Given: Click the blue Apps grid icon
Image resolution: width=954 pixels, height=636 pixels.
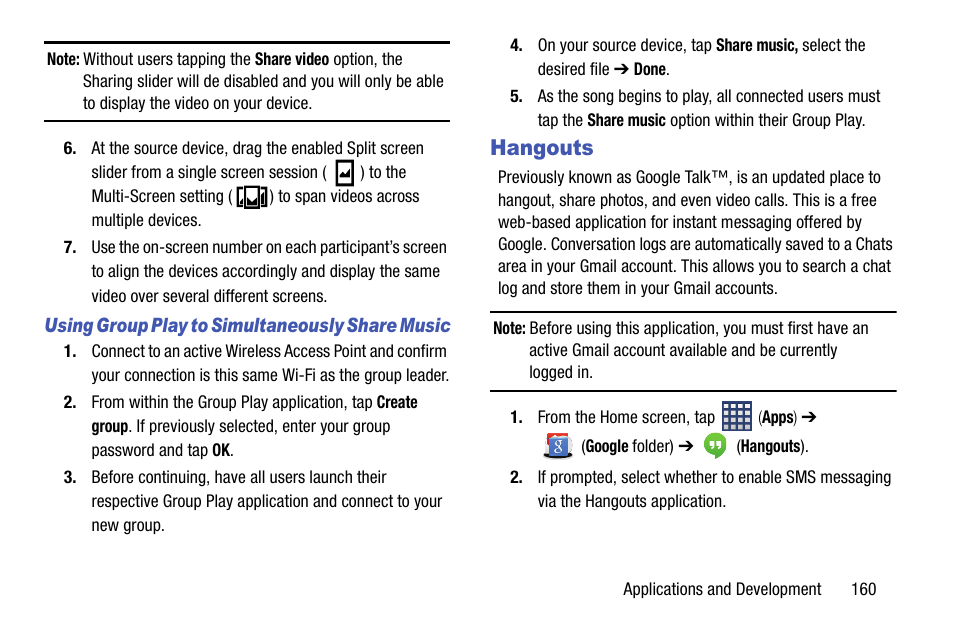Looking at the screenshot, I should (736, 416).
